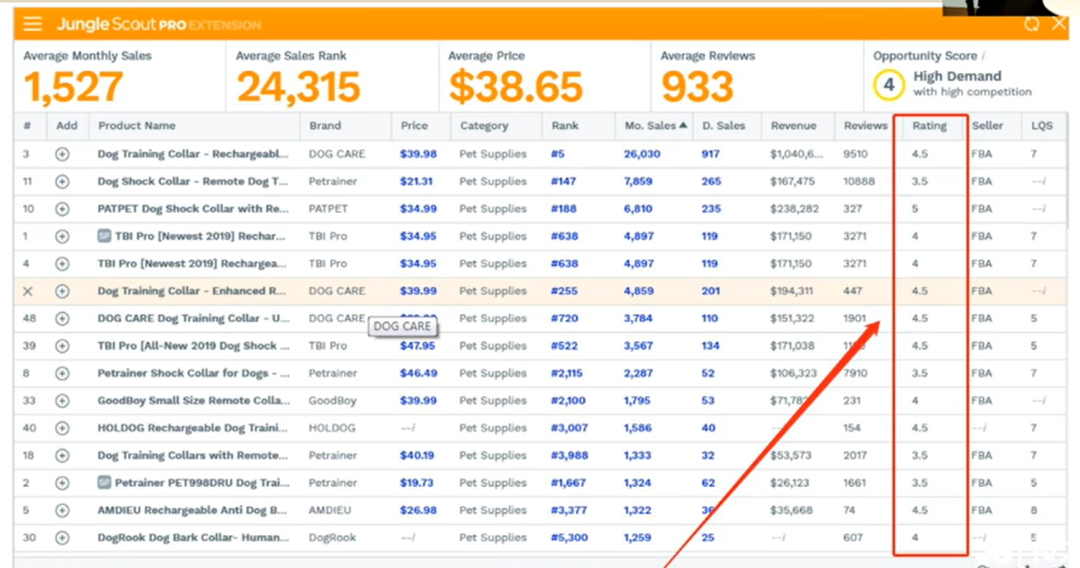Screen dimensions: 1080x568
Task: Sort by the D. Sales column header
Action: tap(723, 125)
